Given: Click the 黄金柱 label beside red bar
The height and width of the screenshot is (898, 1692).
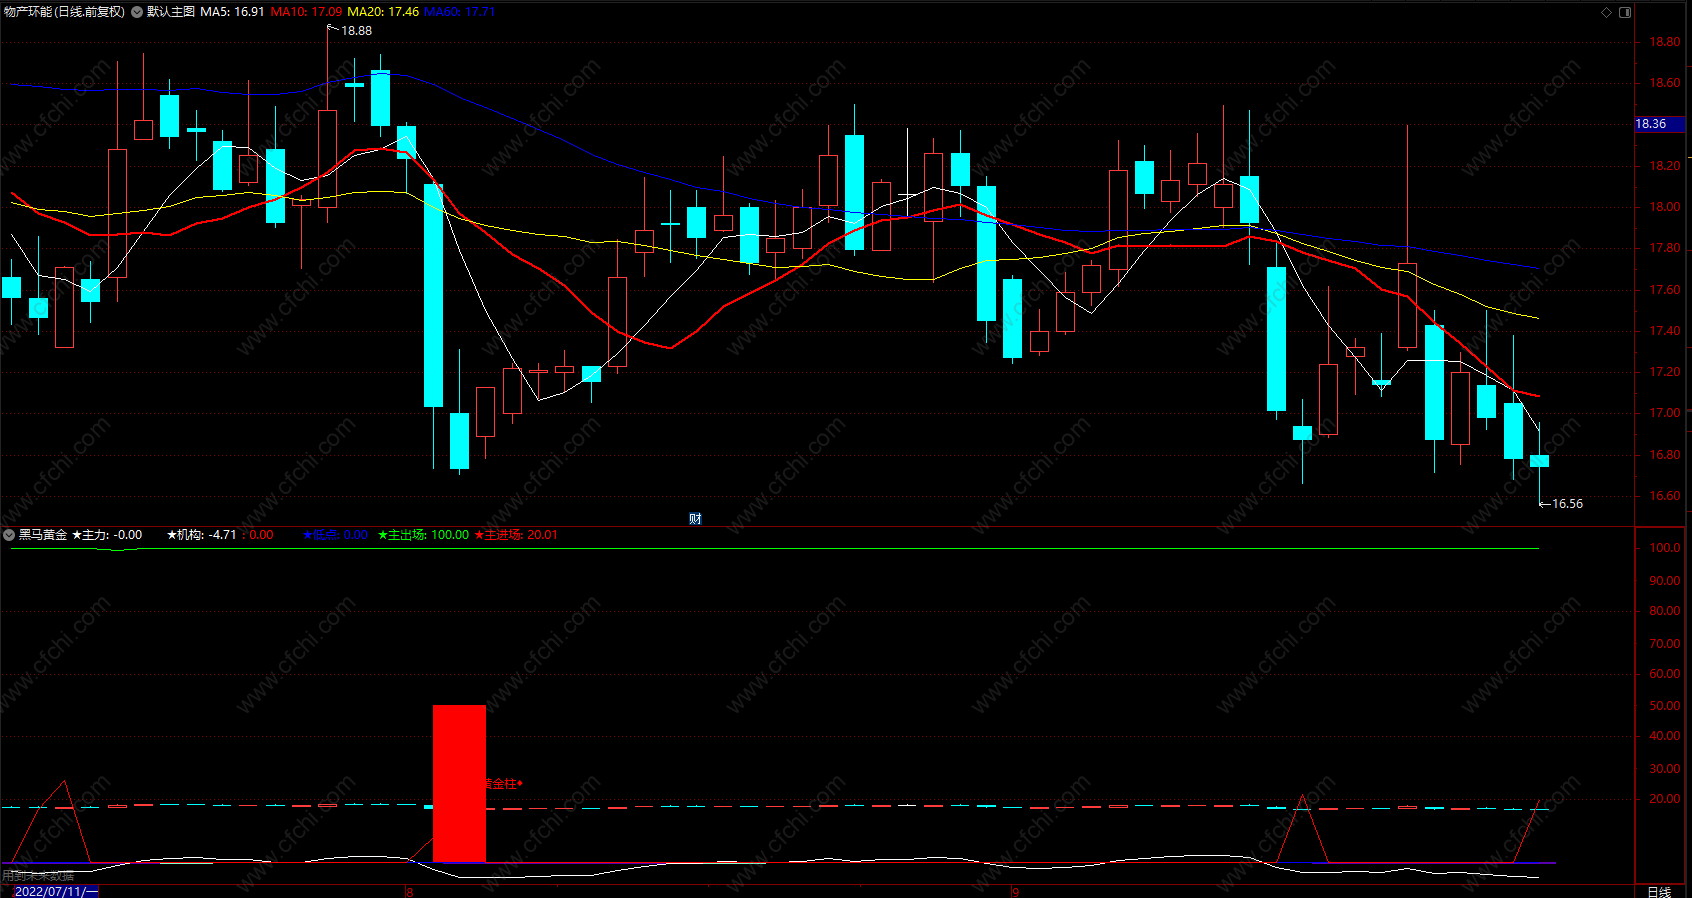Looking at the screenshot, I should click(x=503, y=784).
